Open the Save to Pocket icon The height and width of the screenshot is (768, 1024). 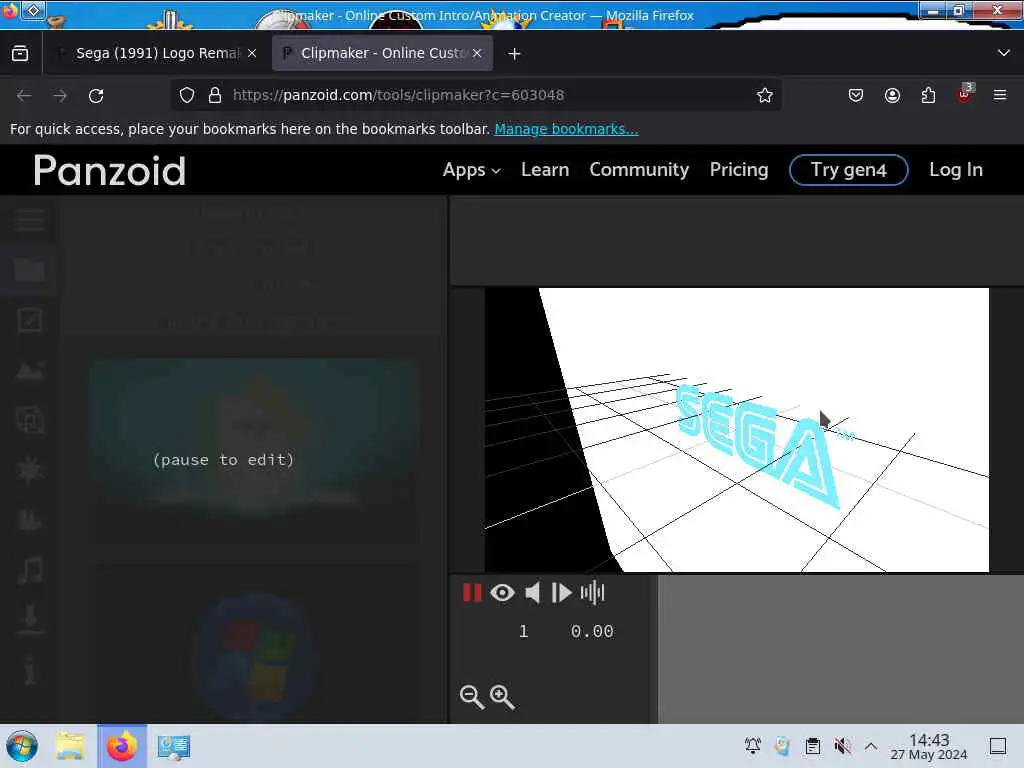tap(856, 95)
